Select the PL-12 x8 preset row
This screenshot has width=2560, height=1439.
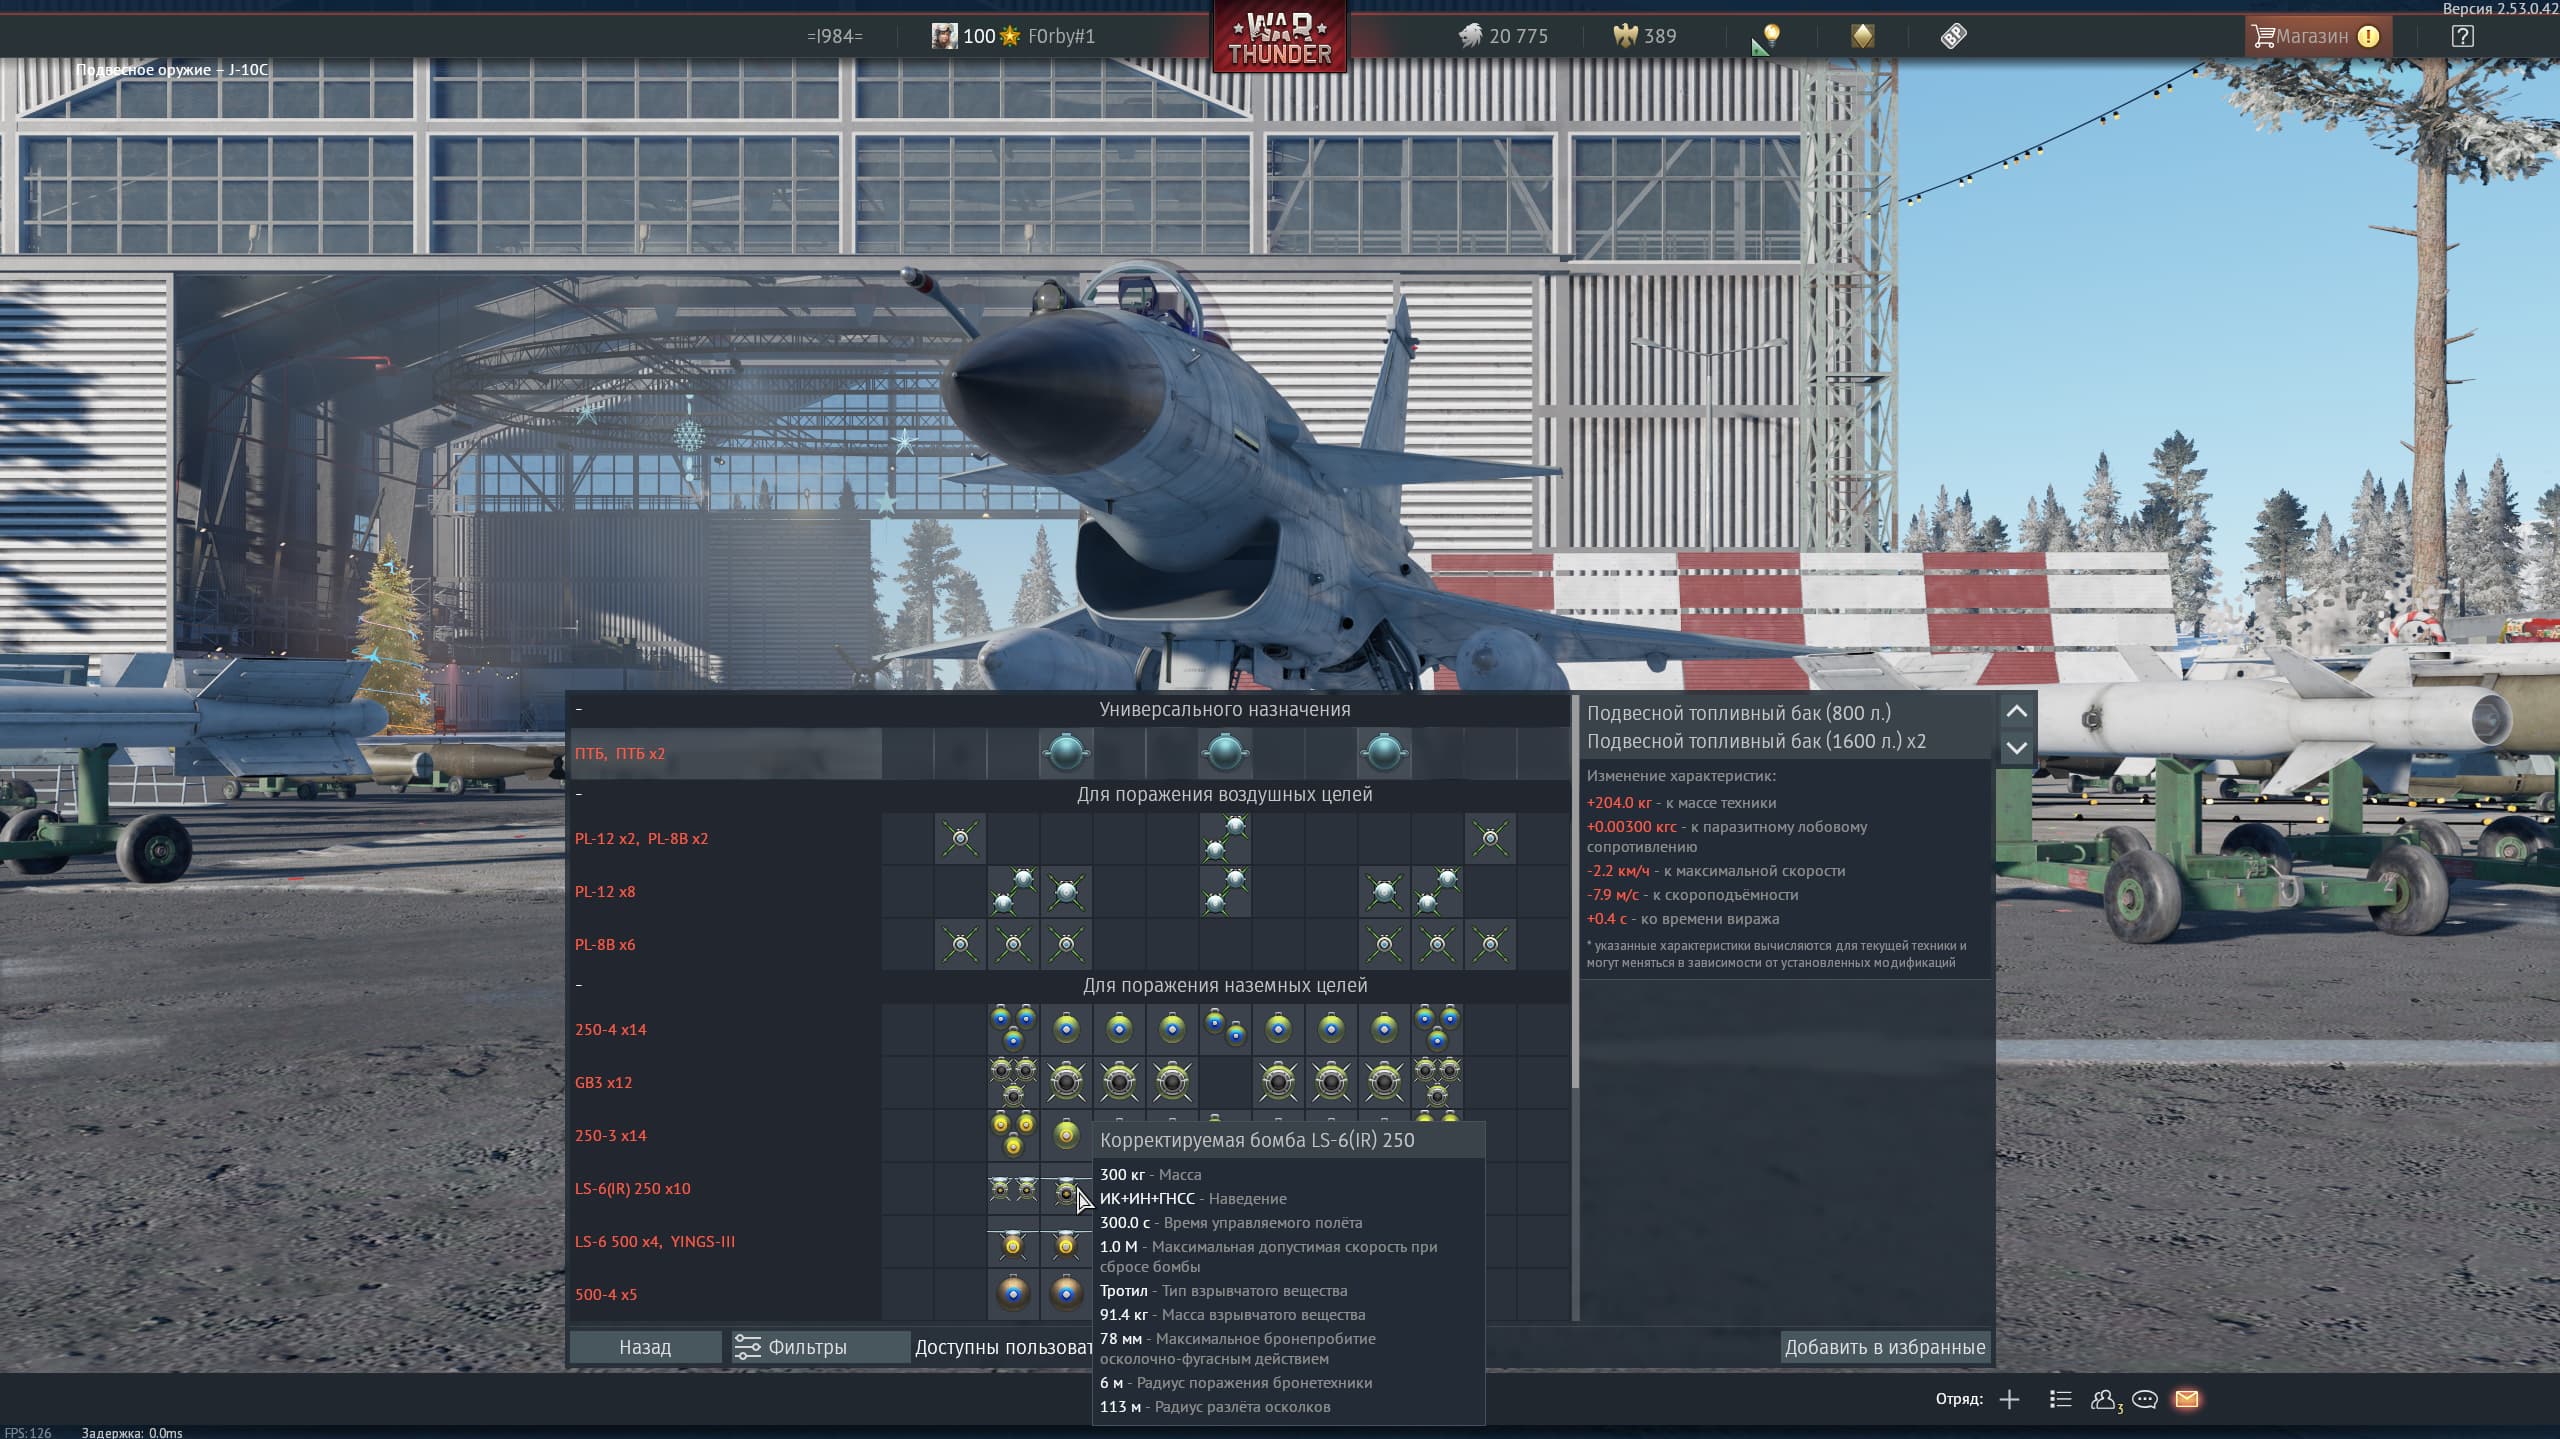coord(605,892)
